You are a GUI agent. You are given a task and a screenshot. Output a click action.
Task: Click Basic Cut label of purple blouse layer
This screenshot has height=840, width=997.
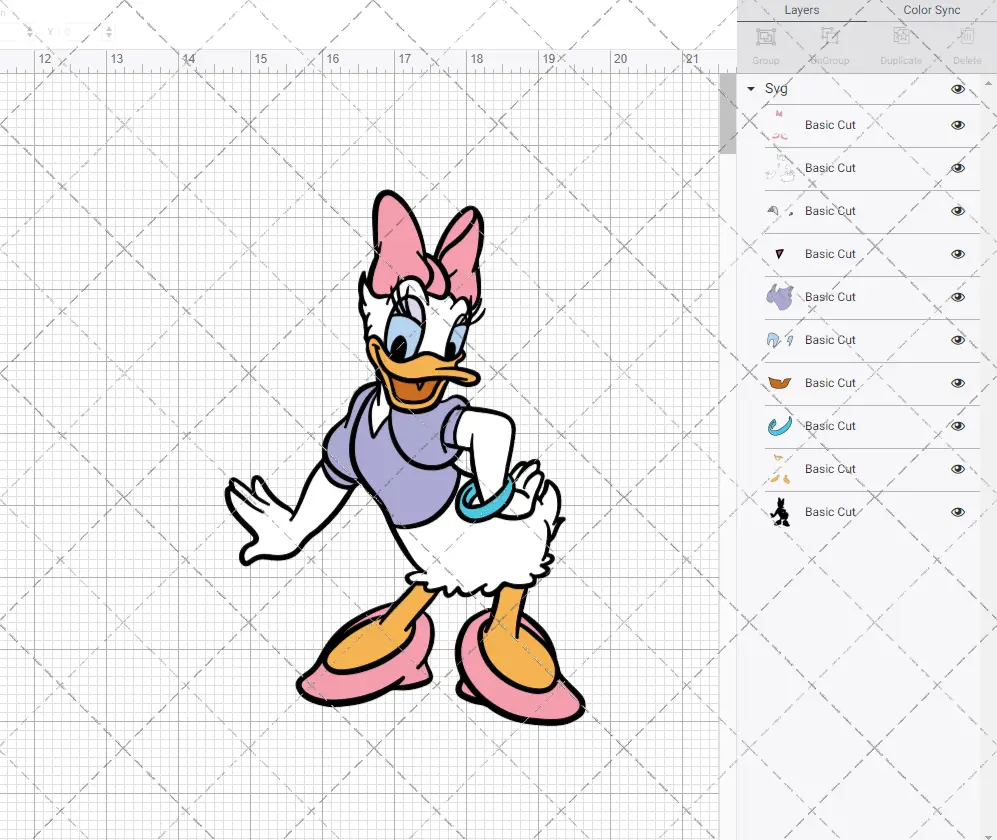pyautogui.click(x=830, y=297)
